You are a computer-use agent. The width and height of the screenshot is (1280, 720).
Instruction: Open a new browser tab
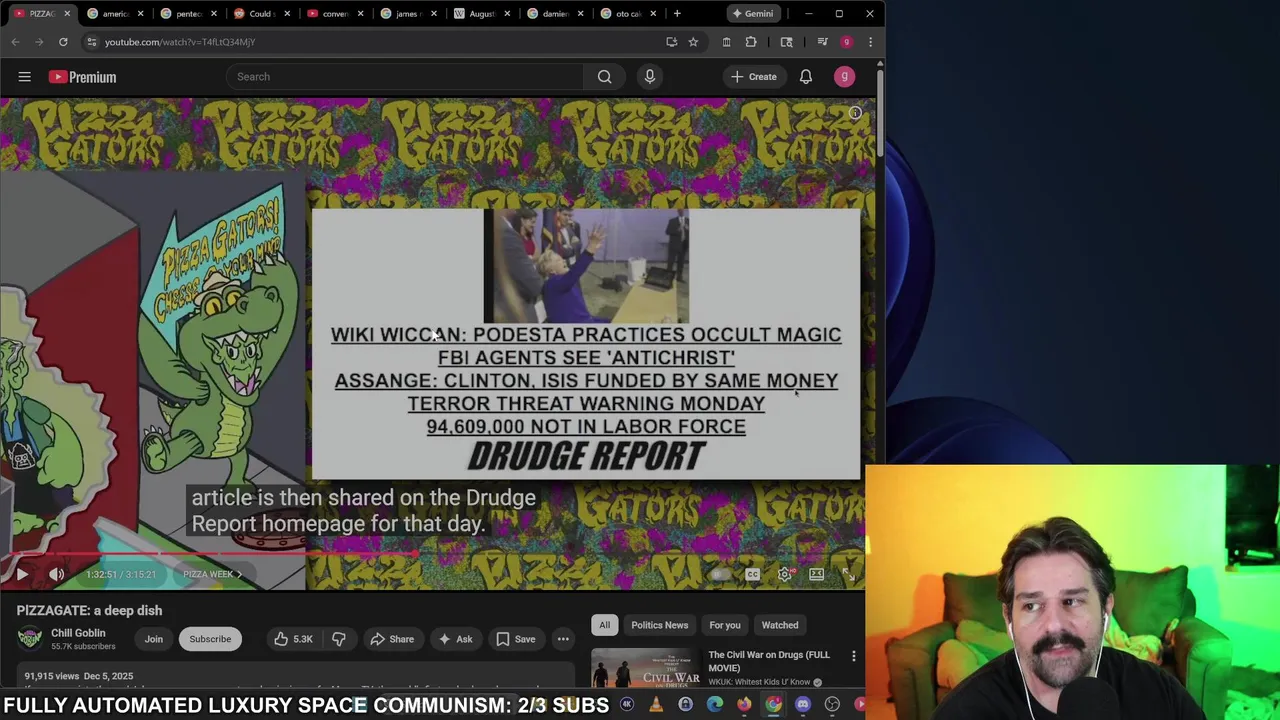[677, 14]
